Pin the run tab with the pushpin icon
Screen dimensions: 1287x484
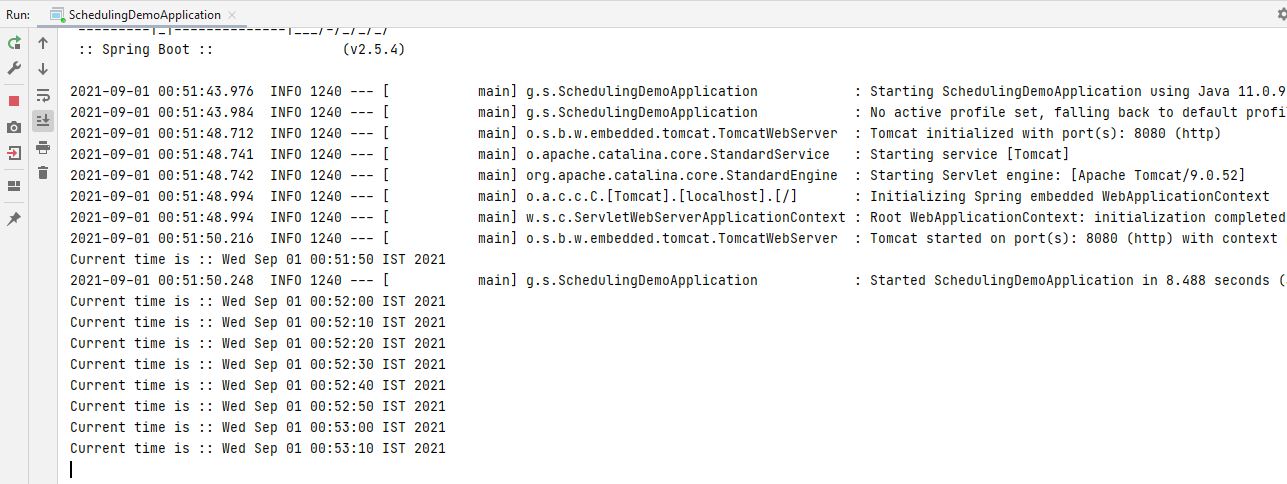[14, 219]
